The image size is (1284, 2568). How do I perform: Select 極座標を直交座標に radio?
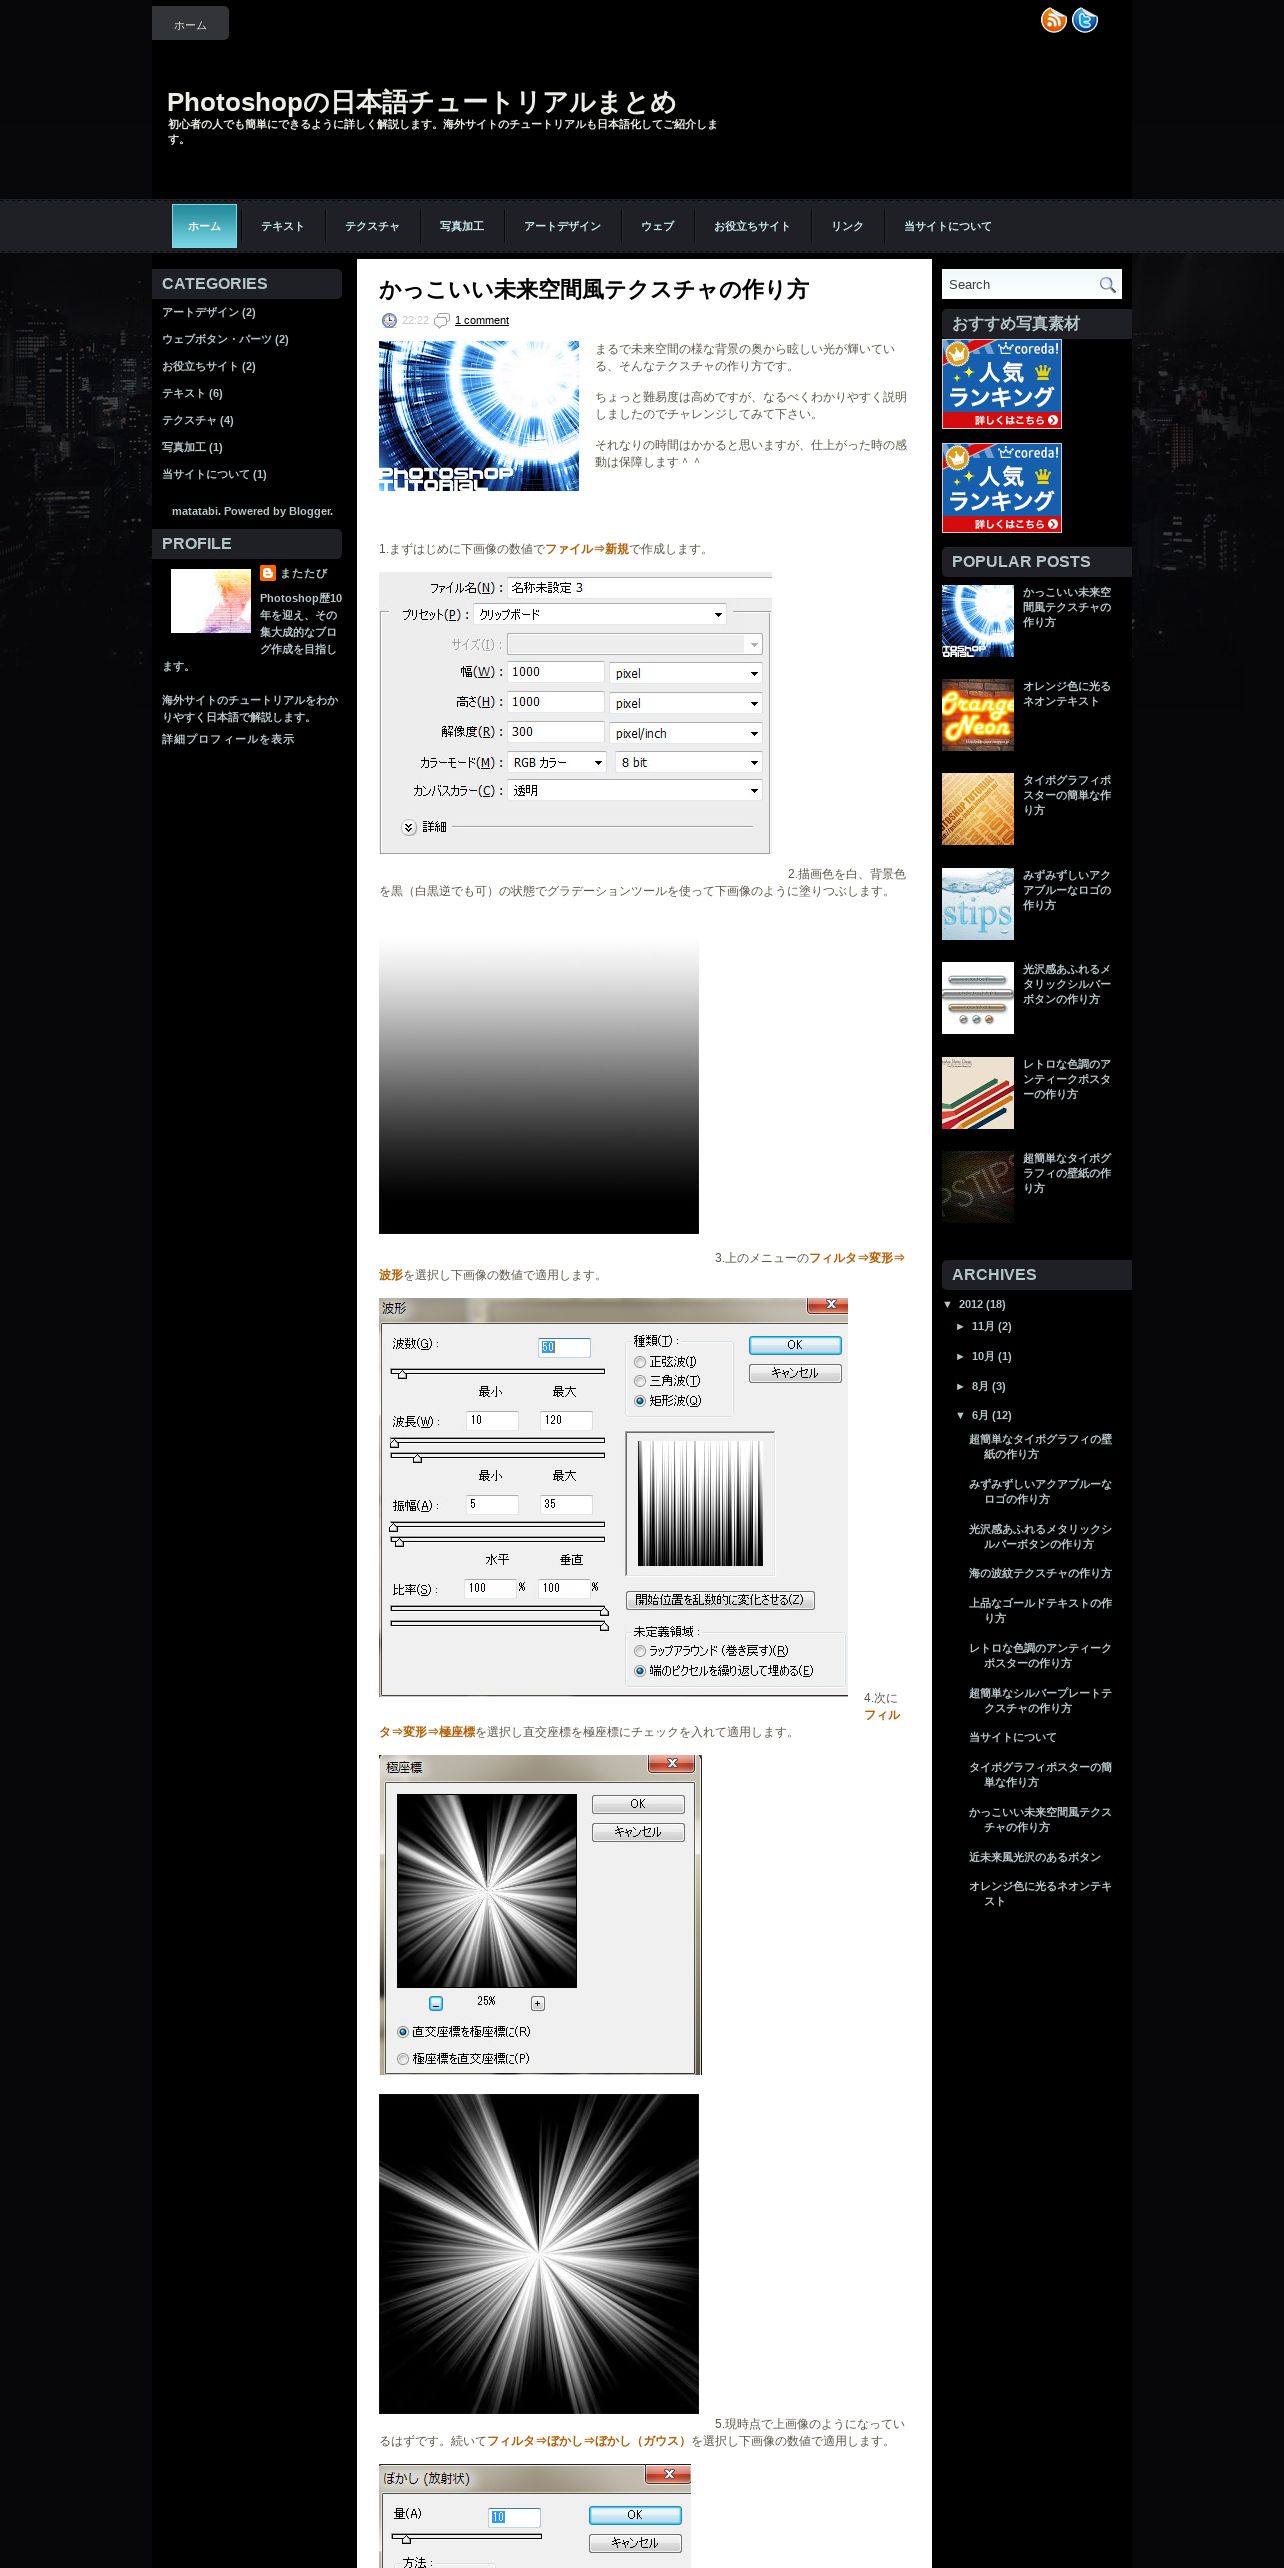click(403, 2059)
